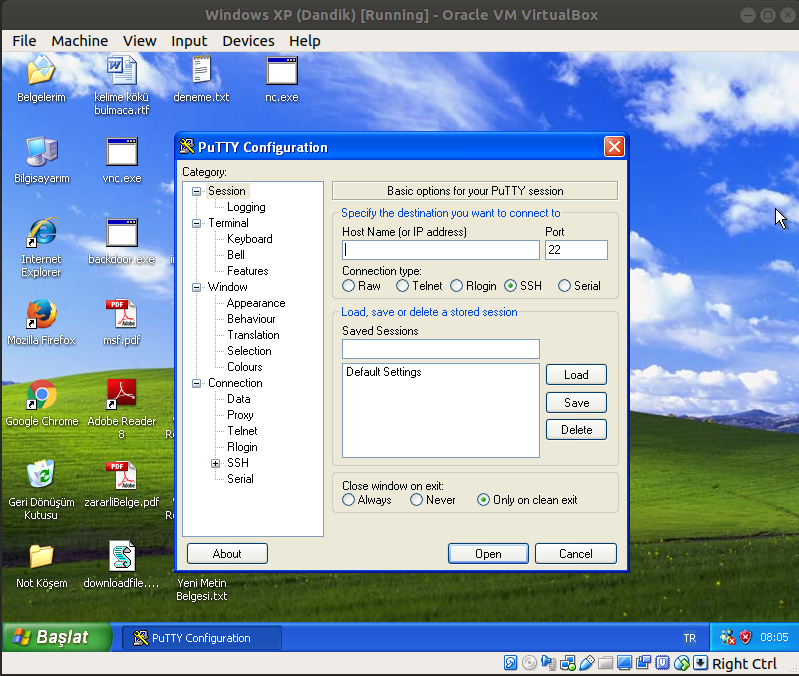This screenshot has width=799, height=676.
Task: Focus the Host Name input field
Action: 441,250
